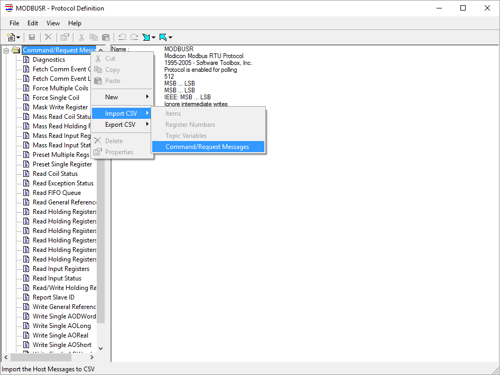Click the document icon beside Report Slave ID
Image resolution: width=500 pixels, height=375 pixels.
pos(26,297)
